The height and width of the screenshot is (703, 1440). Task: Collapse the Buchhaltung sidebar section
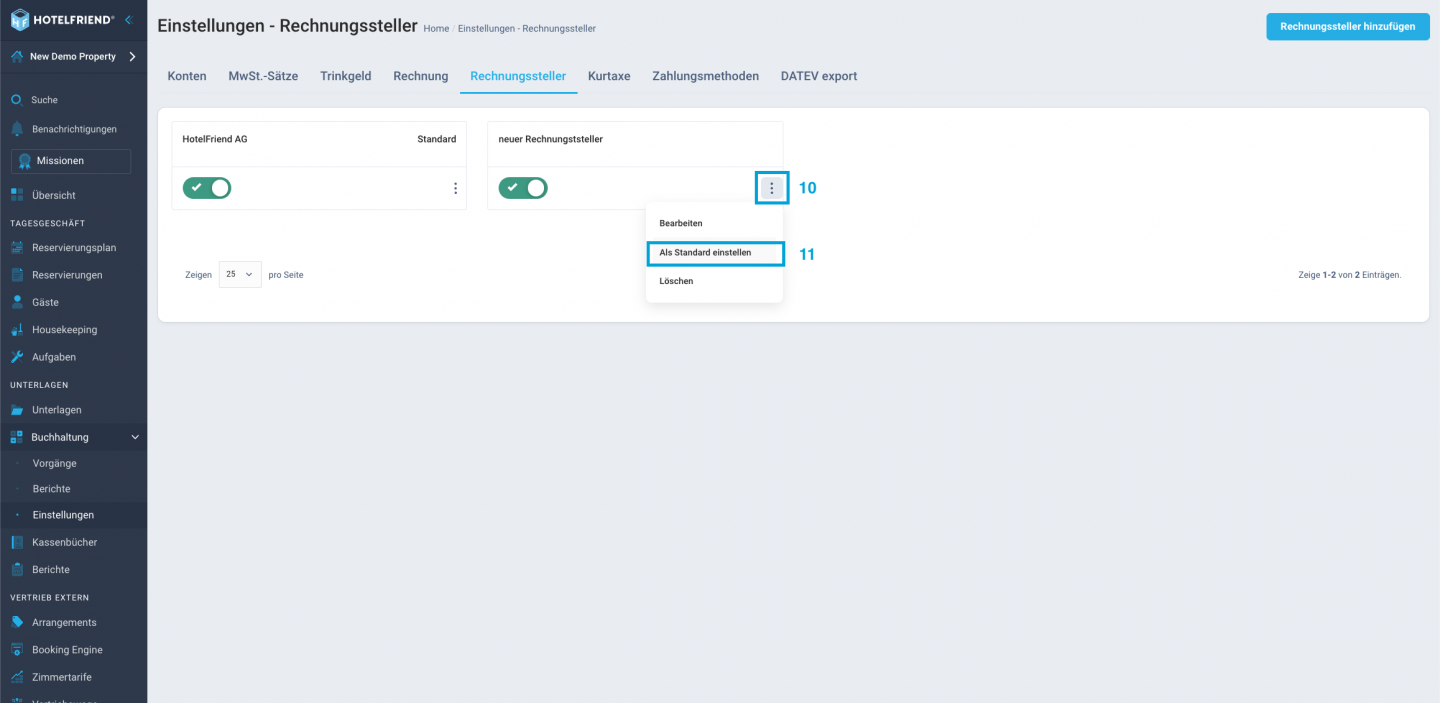tap(135, 437)
